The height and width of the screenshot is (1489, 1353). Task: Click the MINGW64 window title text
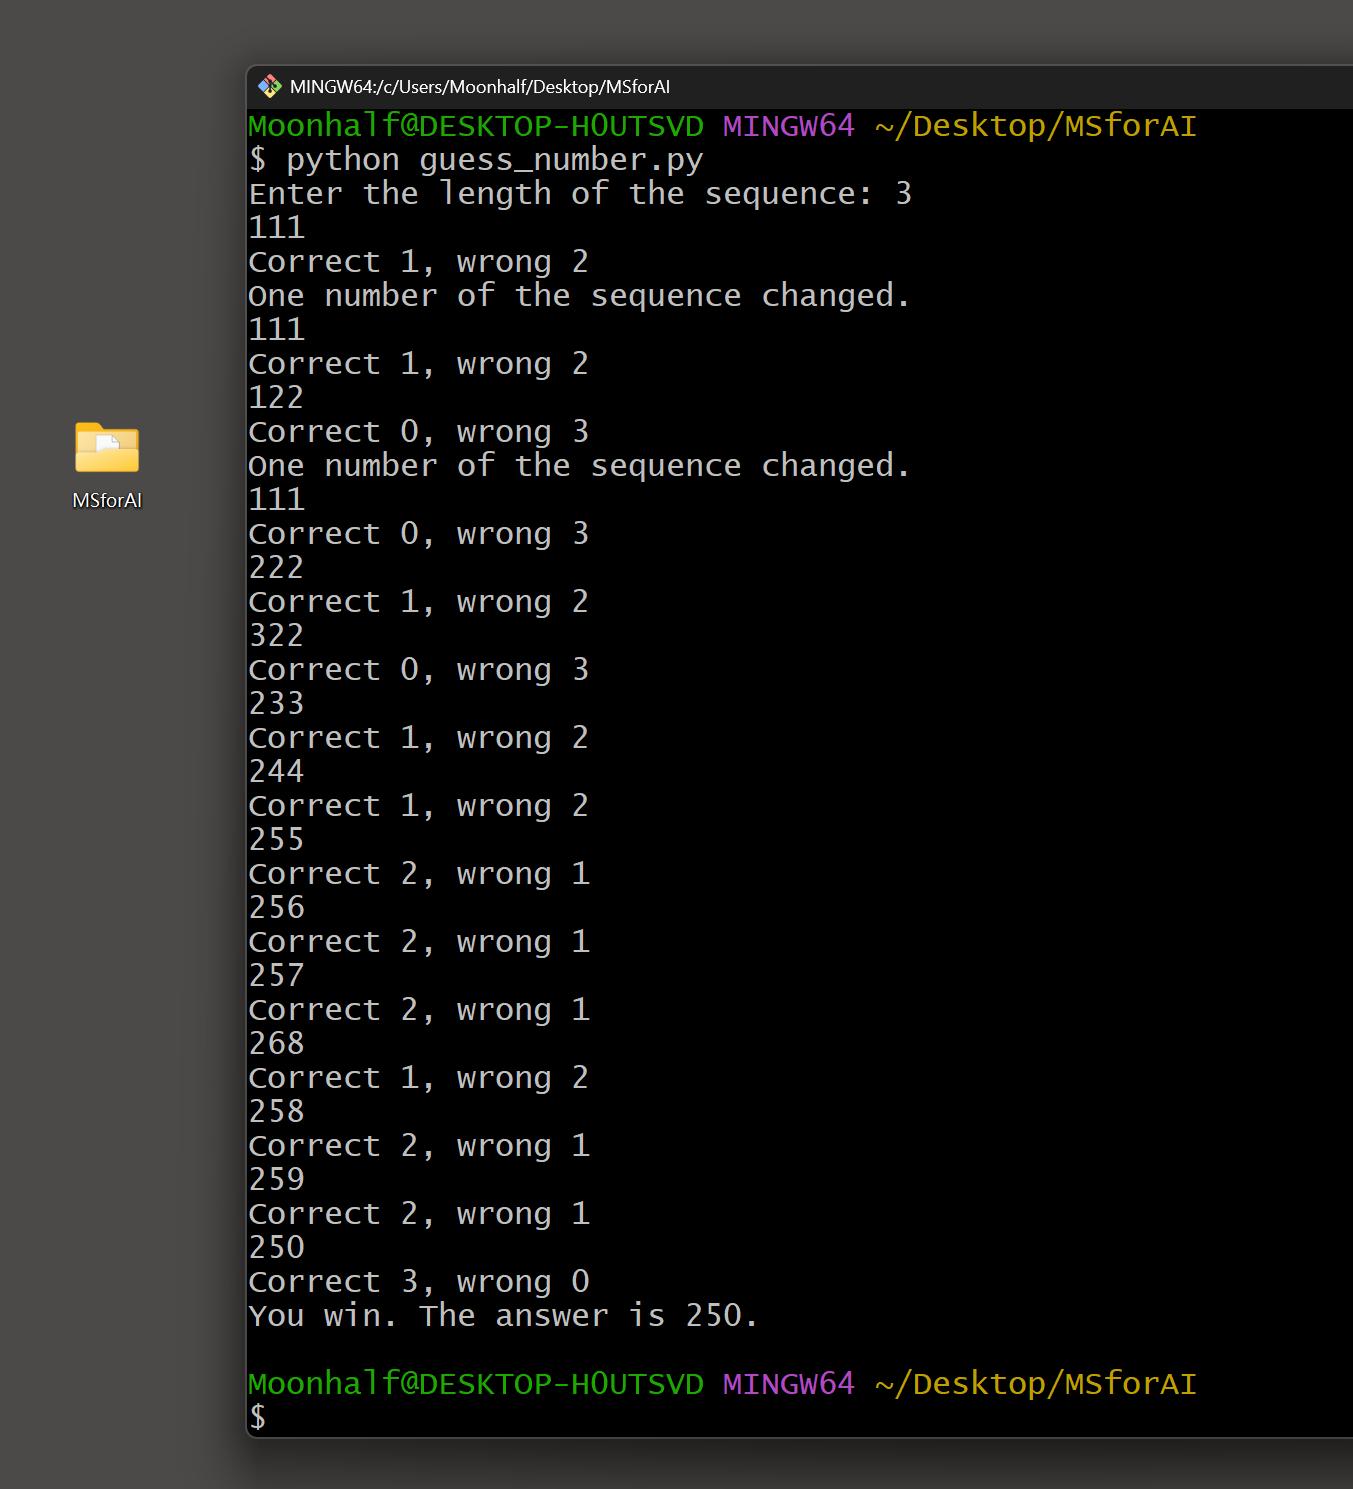click(x=480, y=87)
